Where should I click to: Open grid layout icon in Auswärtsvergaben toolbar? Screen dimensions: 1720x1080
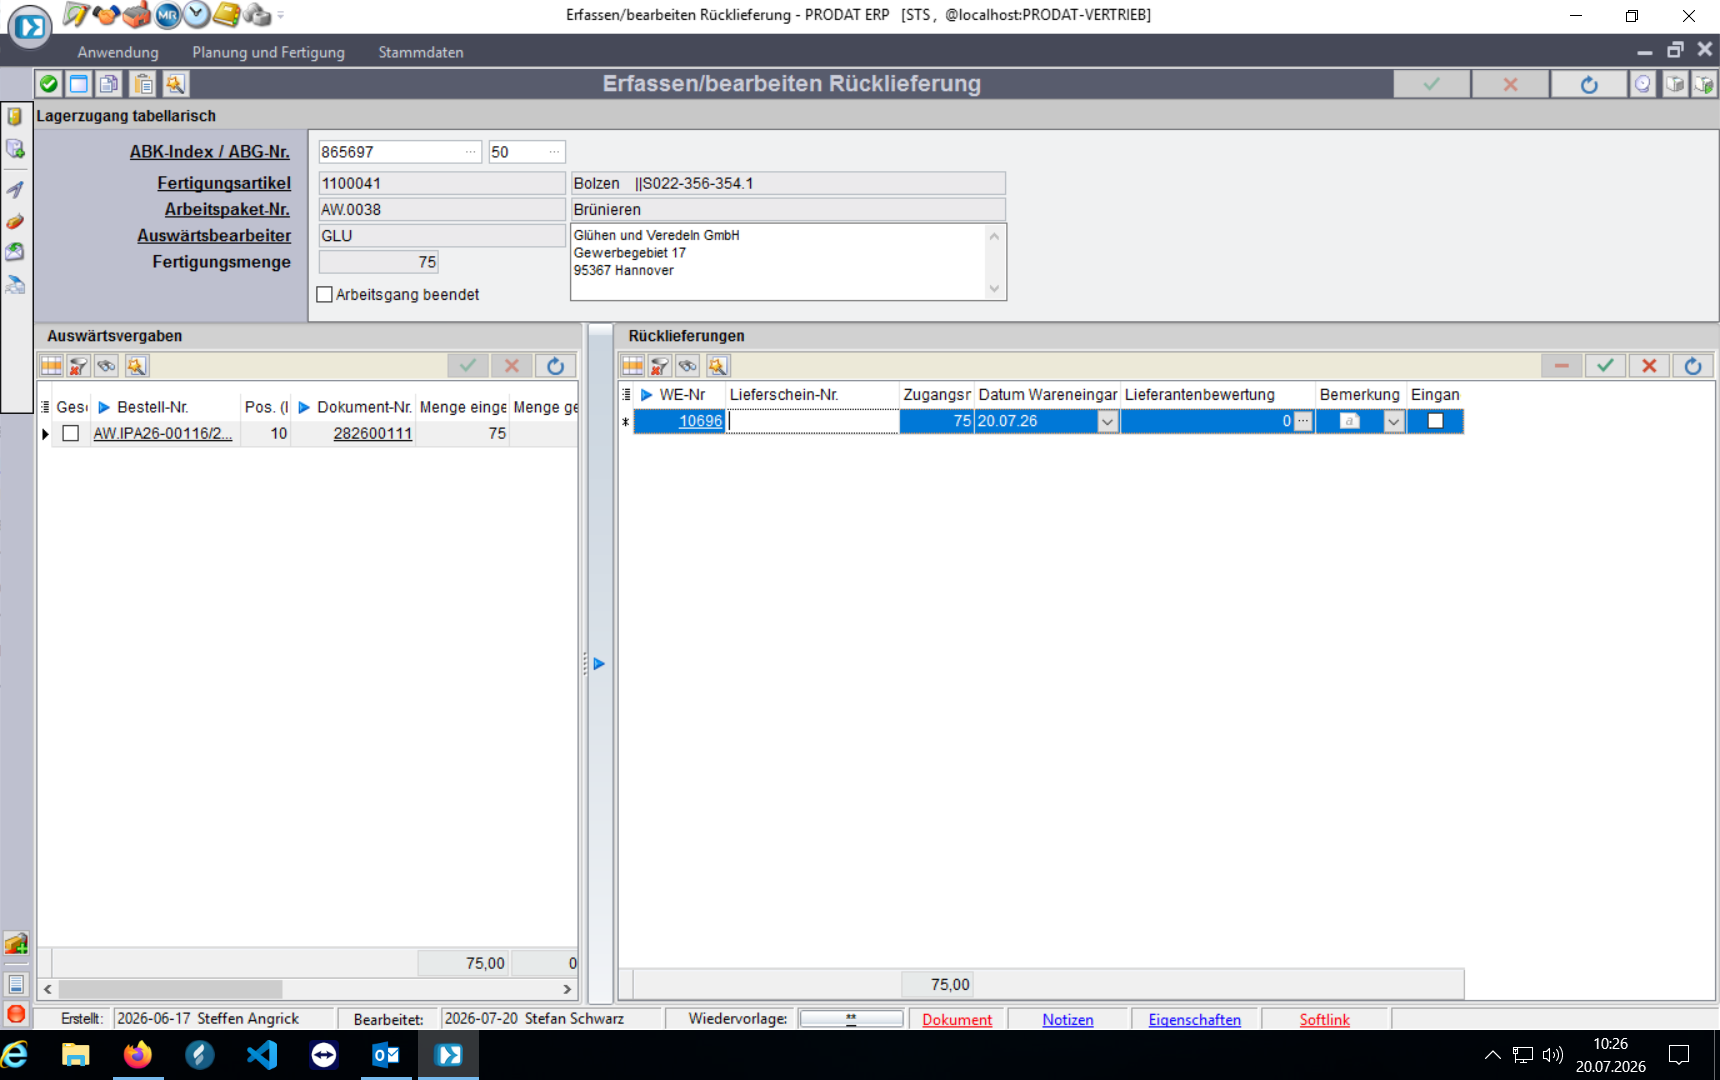tap(51, 366)
